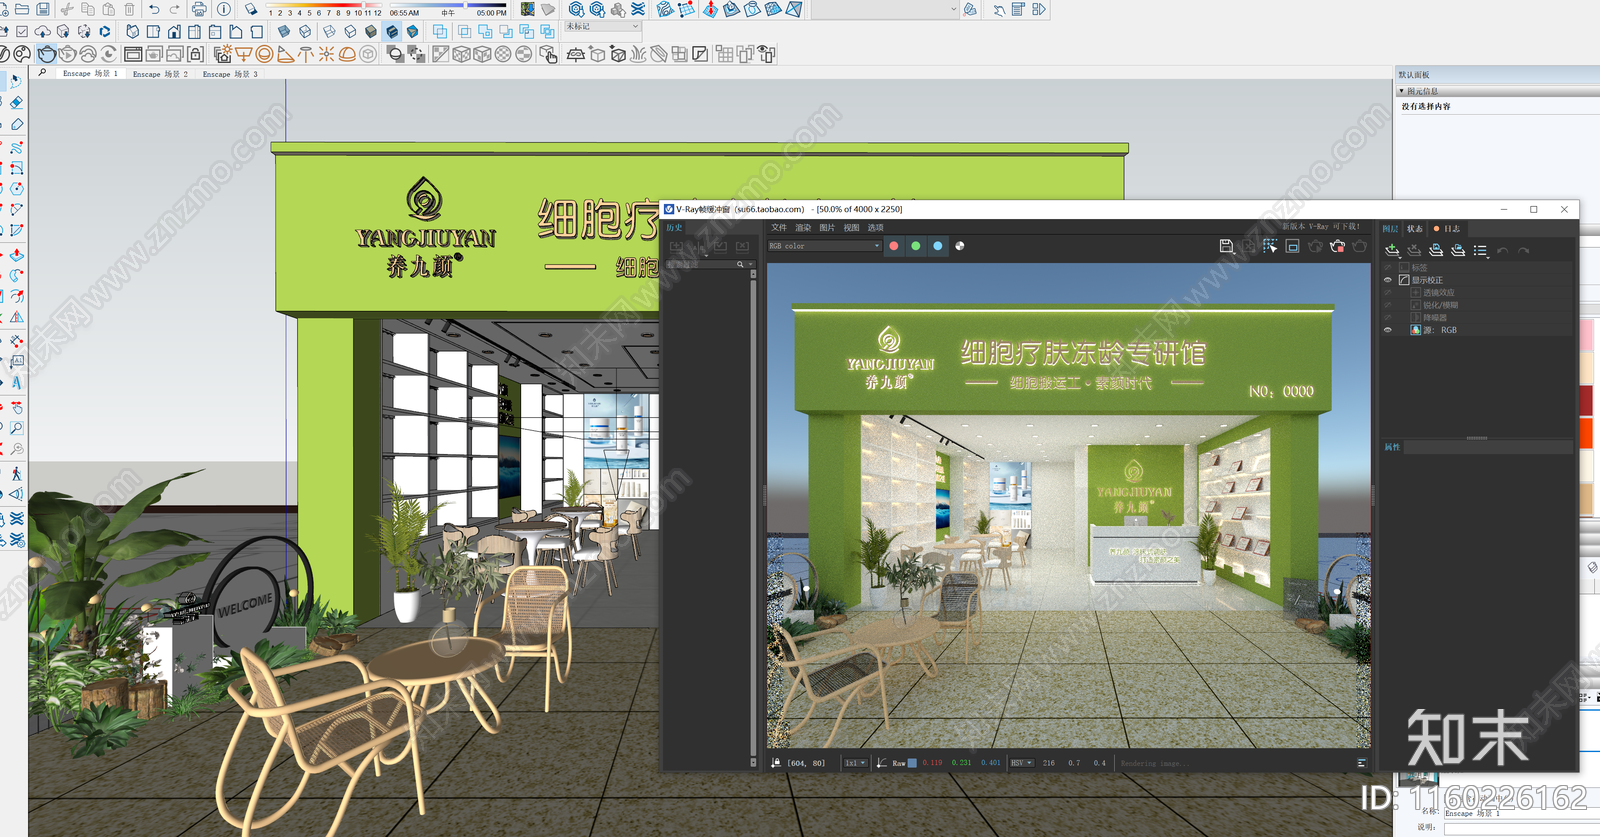Toggle visibility of 锐化/模糊 layer
Screen dimensions: 1600x837
click(1388, 305)
